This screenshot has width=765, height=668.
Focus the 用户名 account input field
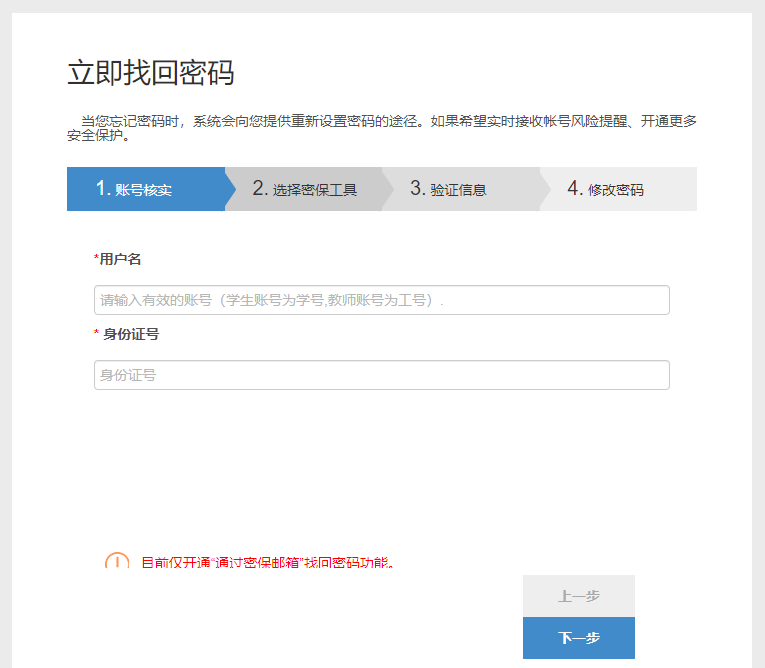point(381,300)
